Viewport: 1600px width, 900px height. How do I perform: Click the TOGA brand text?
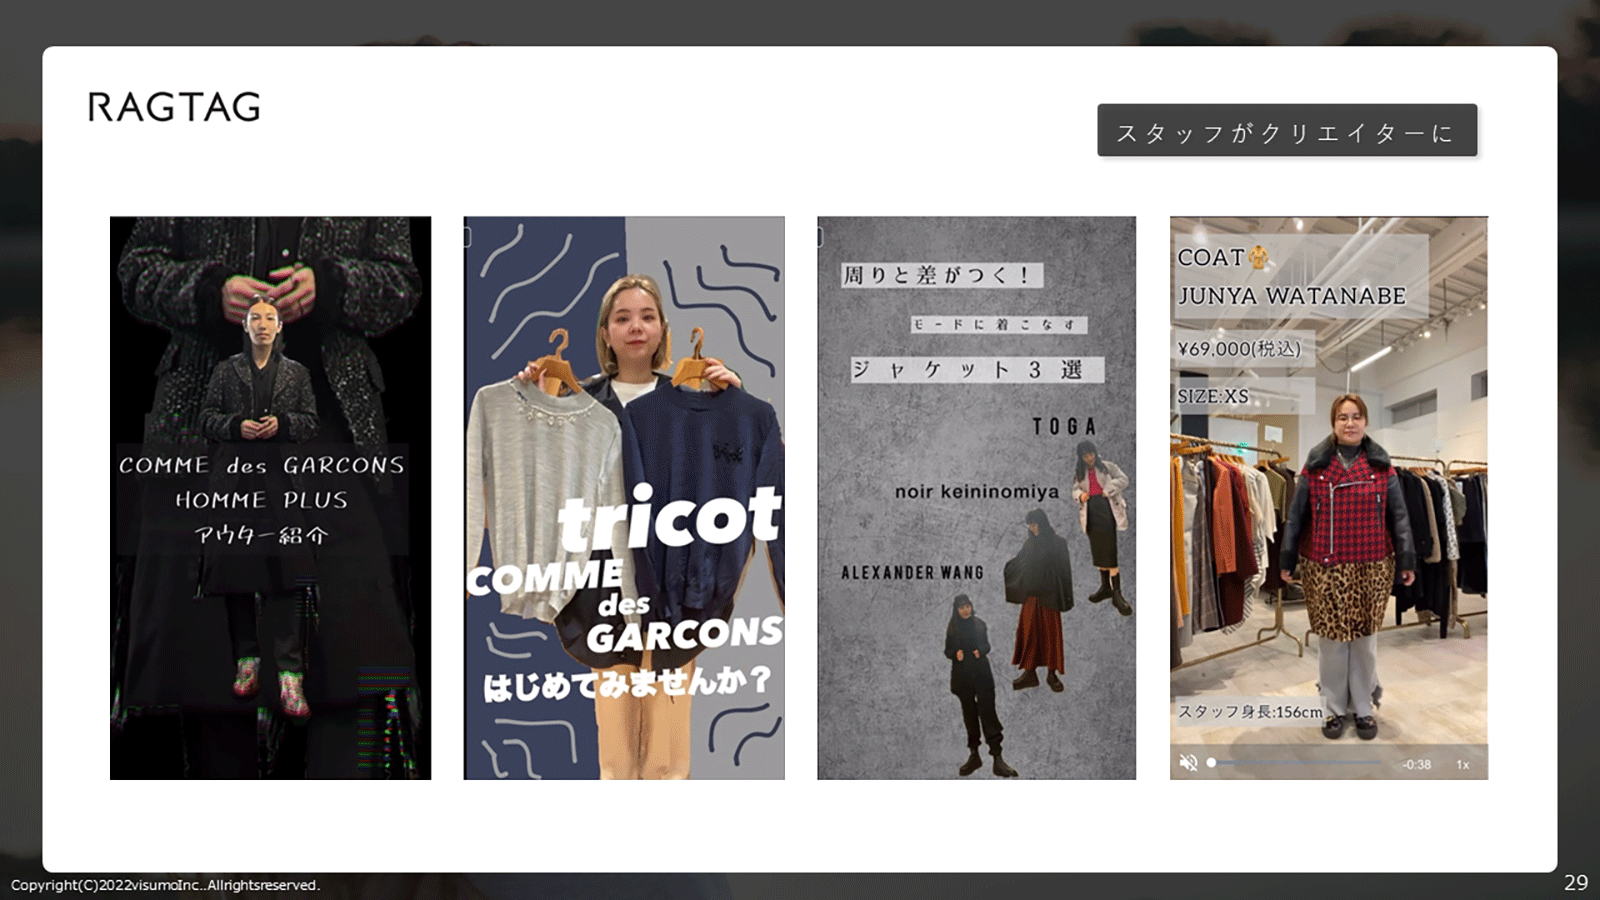1065,427
